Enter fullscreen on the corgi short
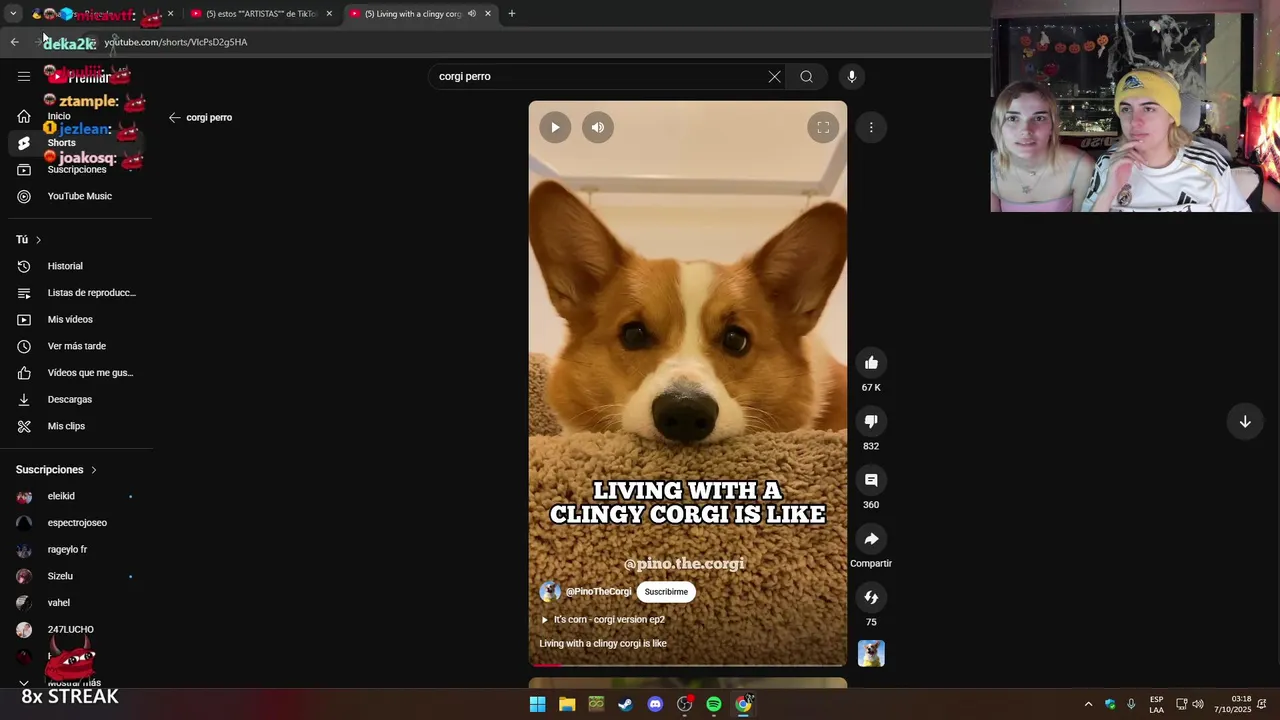This screenshot has width=1280, height=720. [x=823, y=127]
